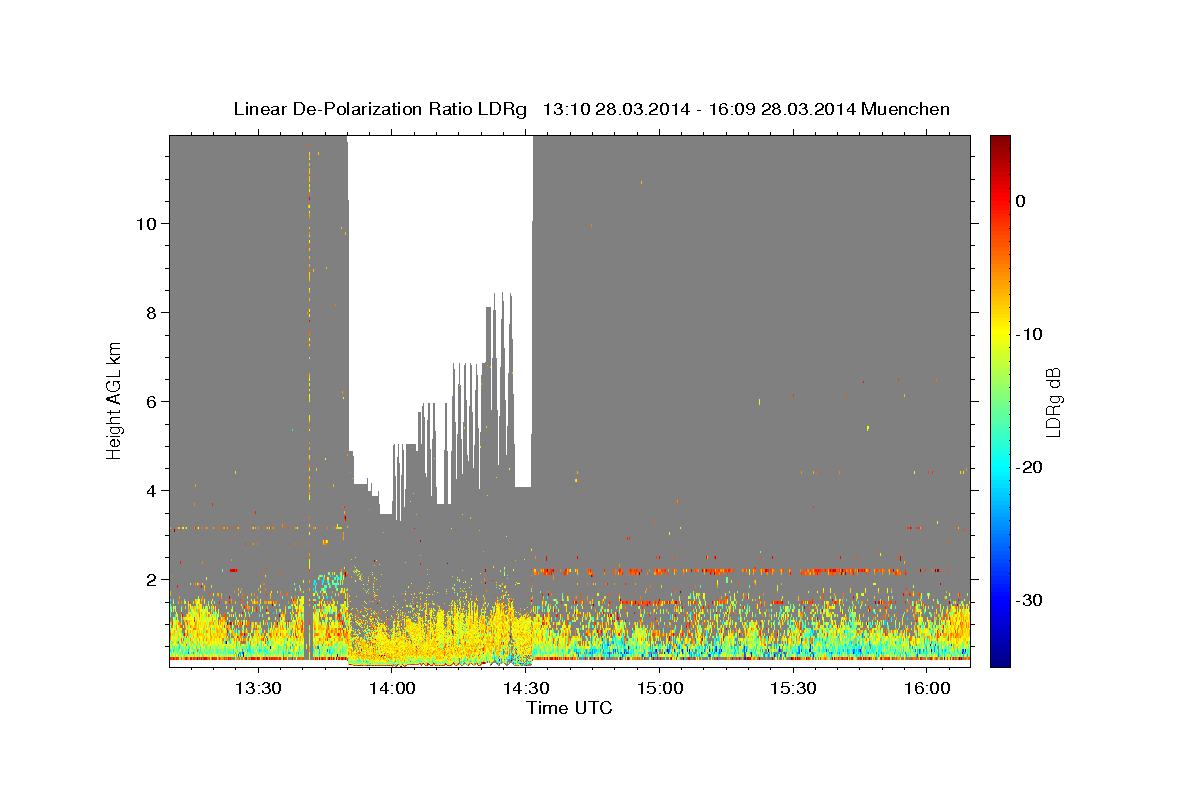Click the colorbar value label 0
Screen dimensions: 1200x800
pyautogui.click(x=1021, y=201)
